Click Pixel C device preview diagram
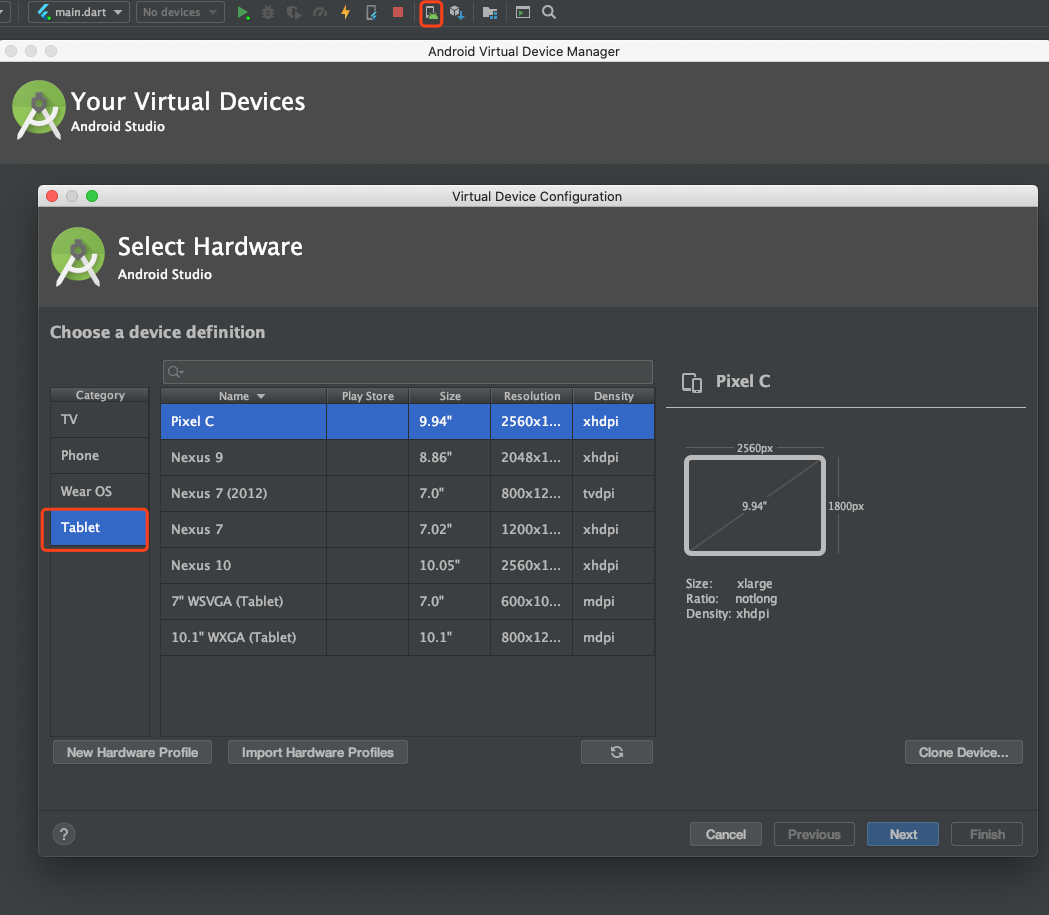 755,506
